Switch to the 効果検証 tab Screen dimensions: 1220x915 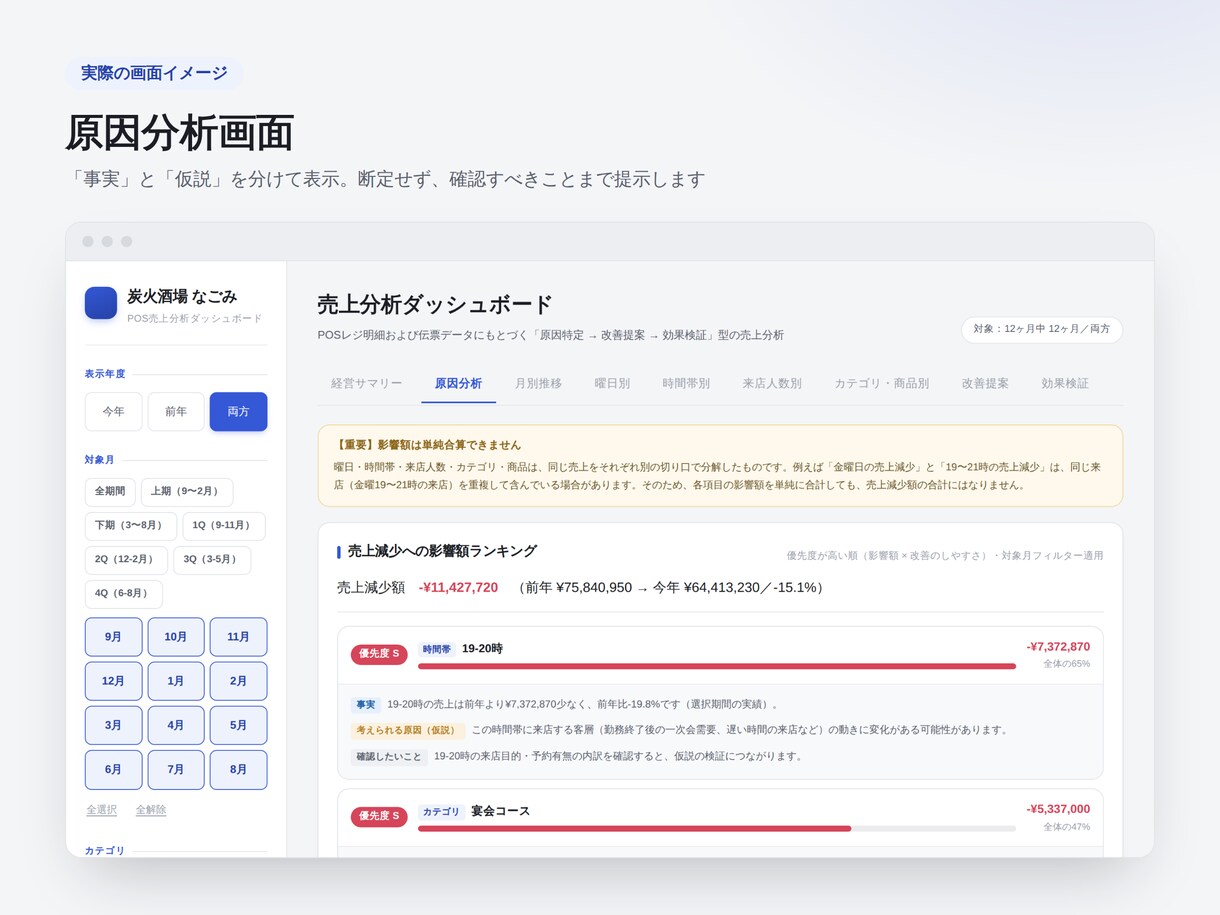point(1065,383)
